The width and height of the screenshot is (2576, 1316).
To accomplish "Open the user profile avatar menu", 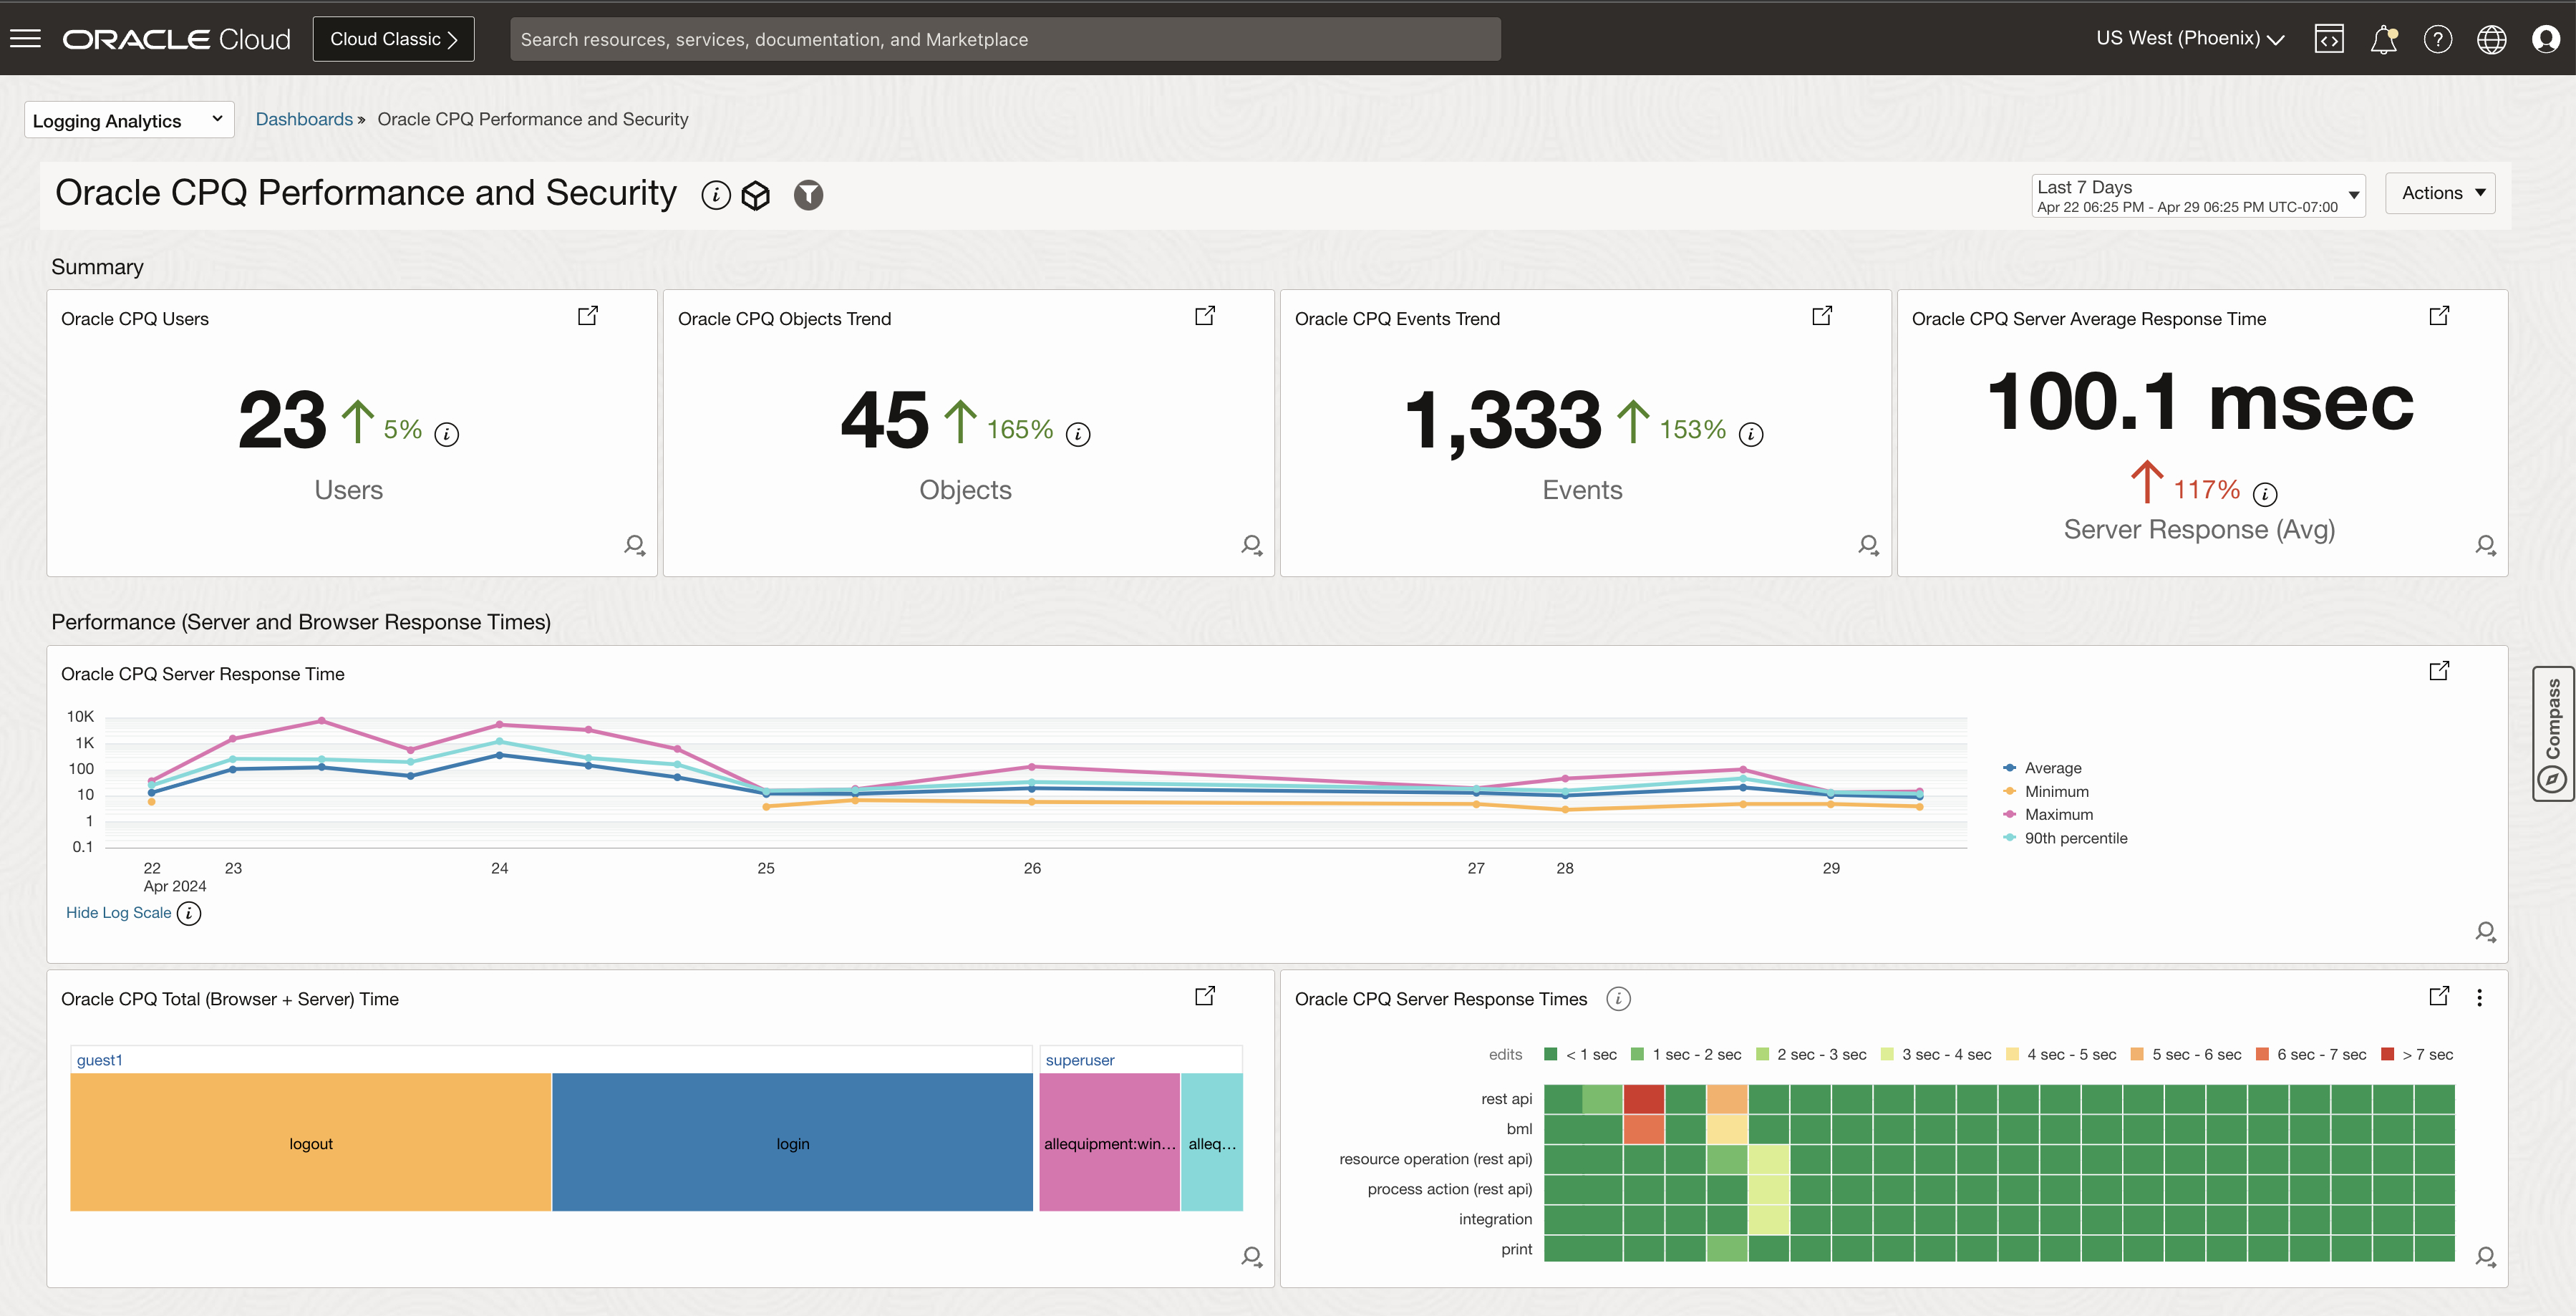I will tap(2545, 39).
